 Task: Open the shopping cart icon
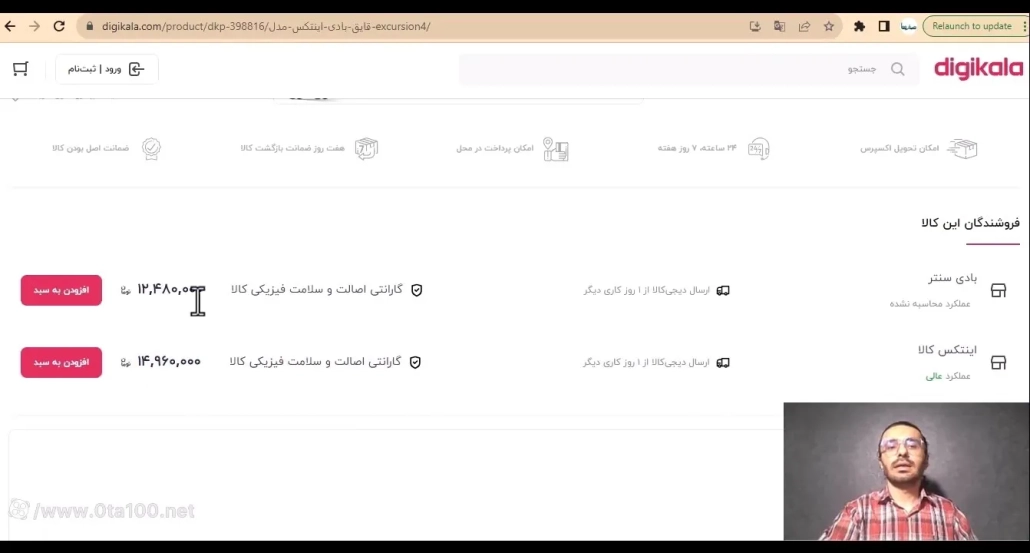tap(20, 69)
